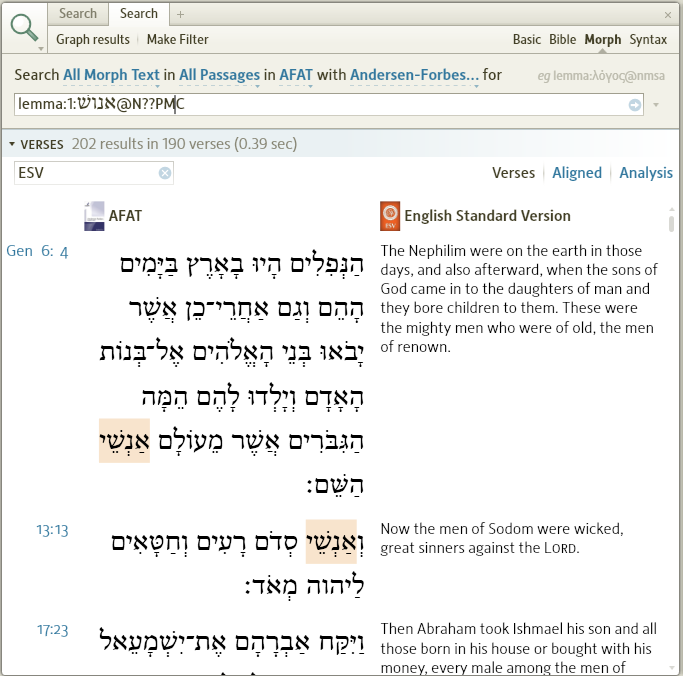Open the 13:13 verse reference
683x676 pixels.
click(x=52, y=531)
